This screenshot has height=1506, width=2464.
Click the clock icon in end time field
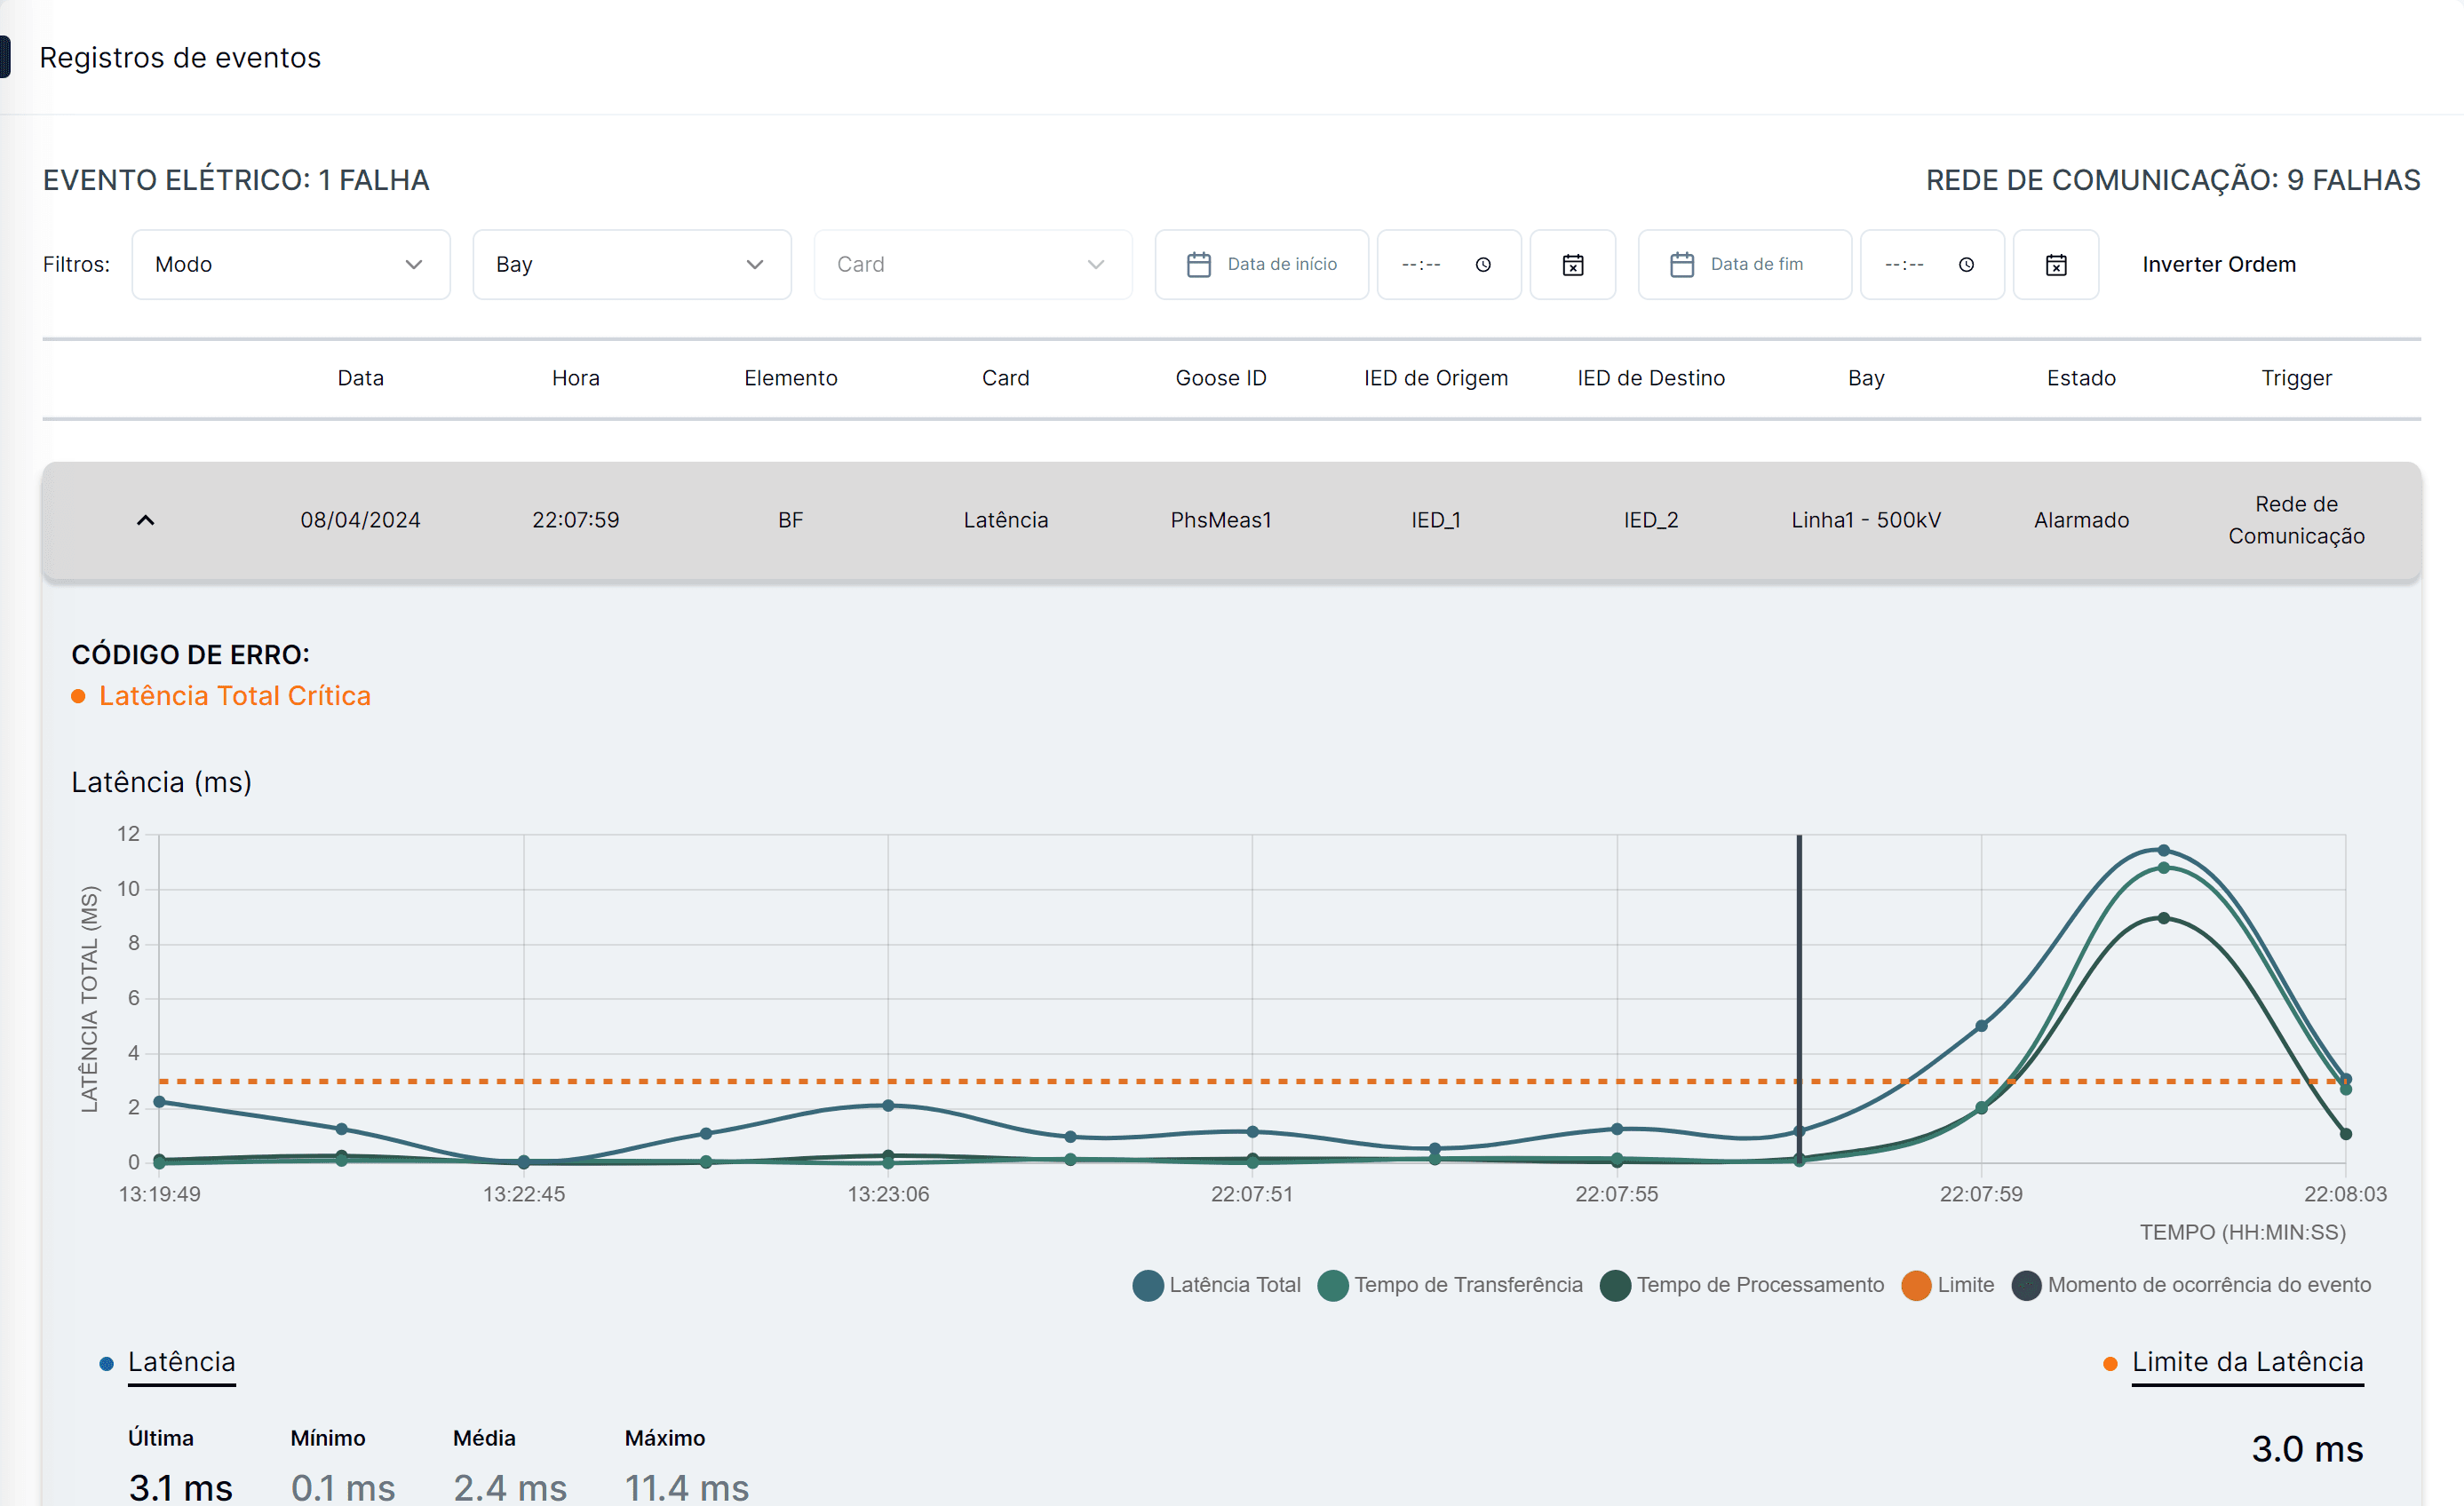(1966, 265)
